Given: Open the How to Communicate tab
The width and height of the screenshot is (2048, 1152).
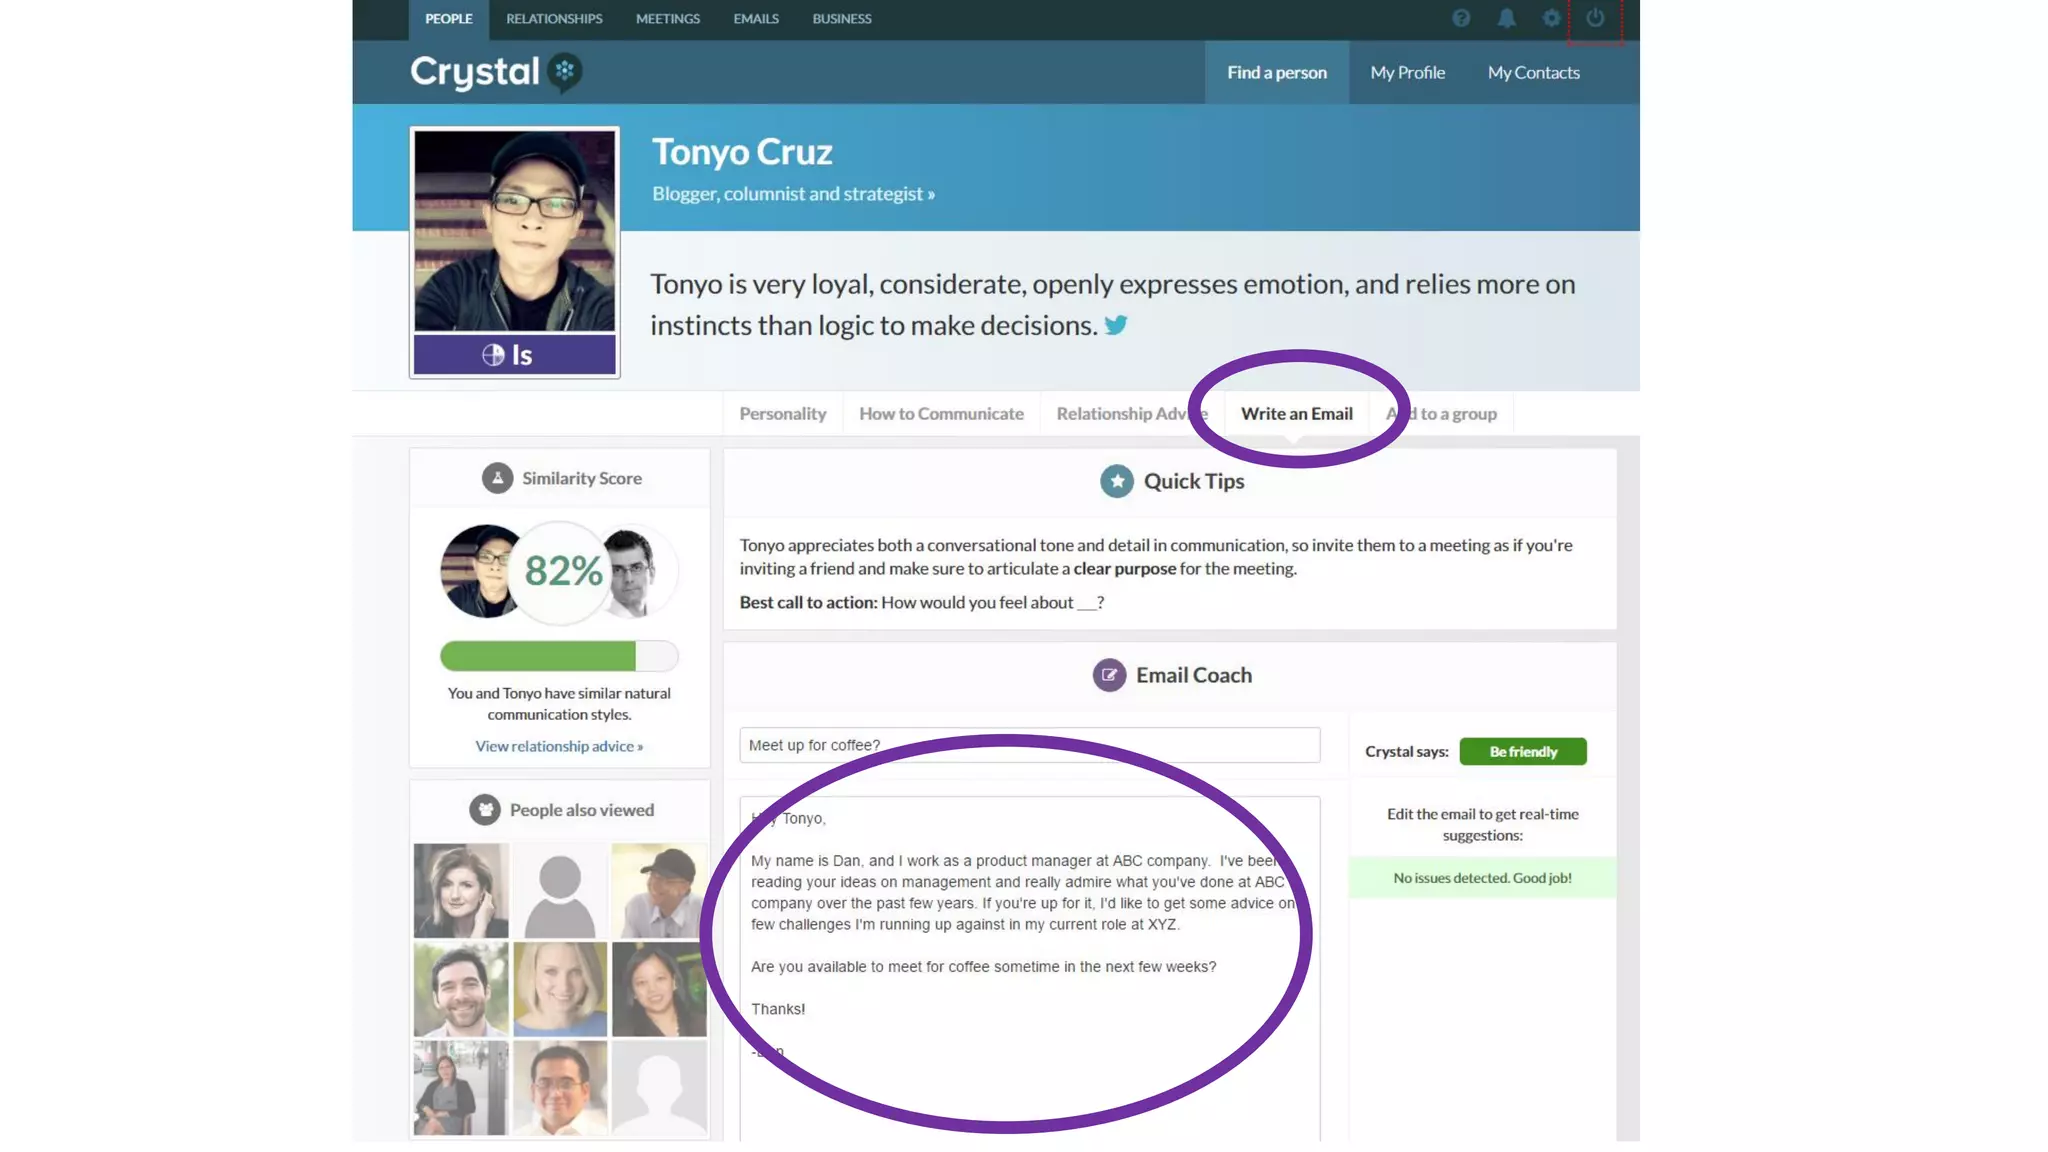Looking at the screenshot, I should click(941, 414).
